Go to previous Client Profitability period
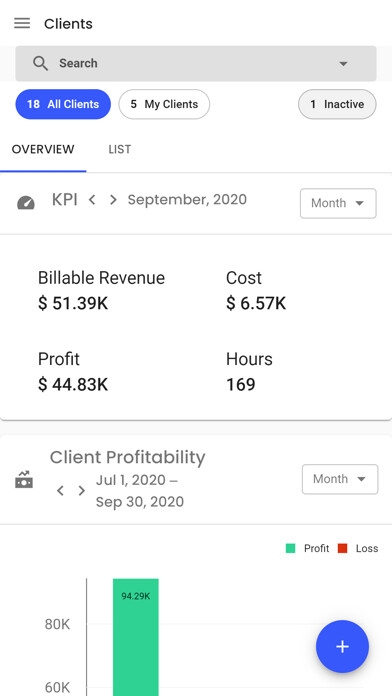The image size is (392, 696). (x=60, y=490)
